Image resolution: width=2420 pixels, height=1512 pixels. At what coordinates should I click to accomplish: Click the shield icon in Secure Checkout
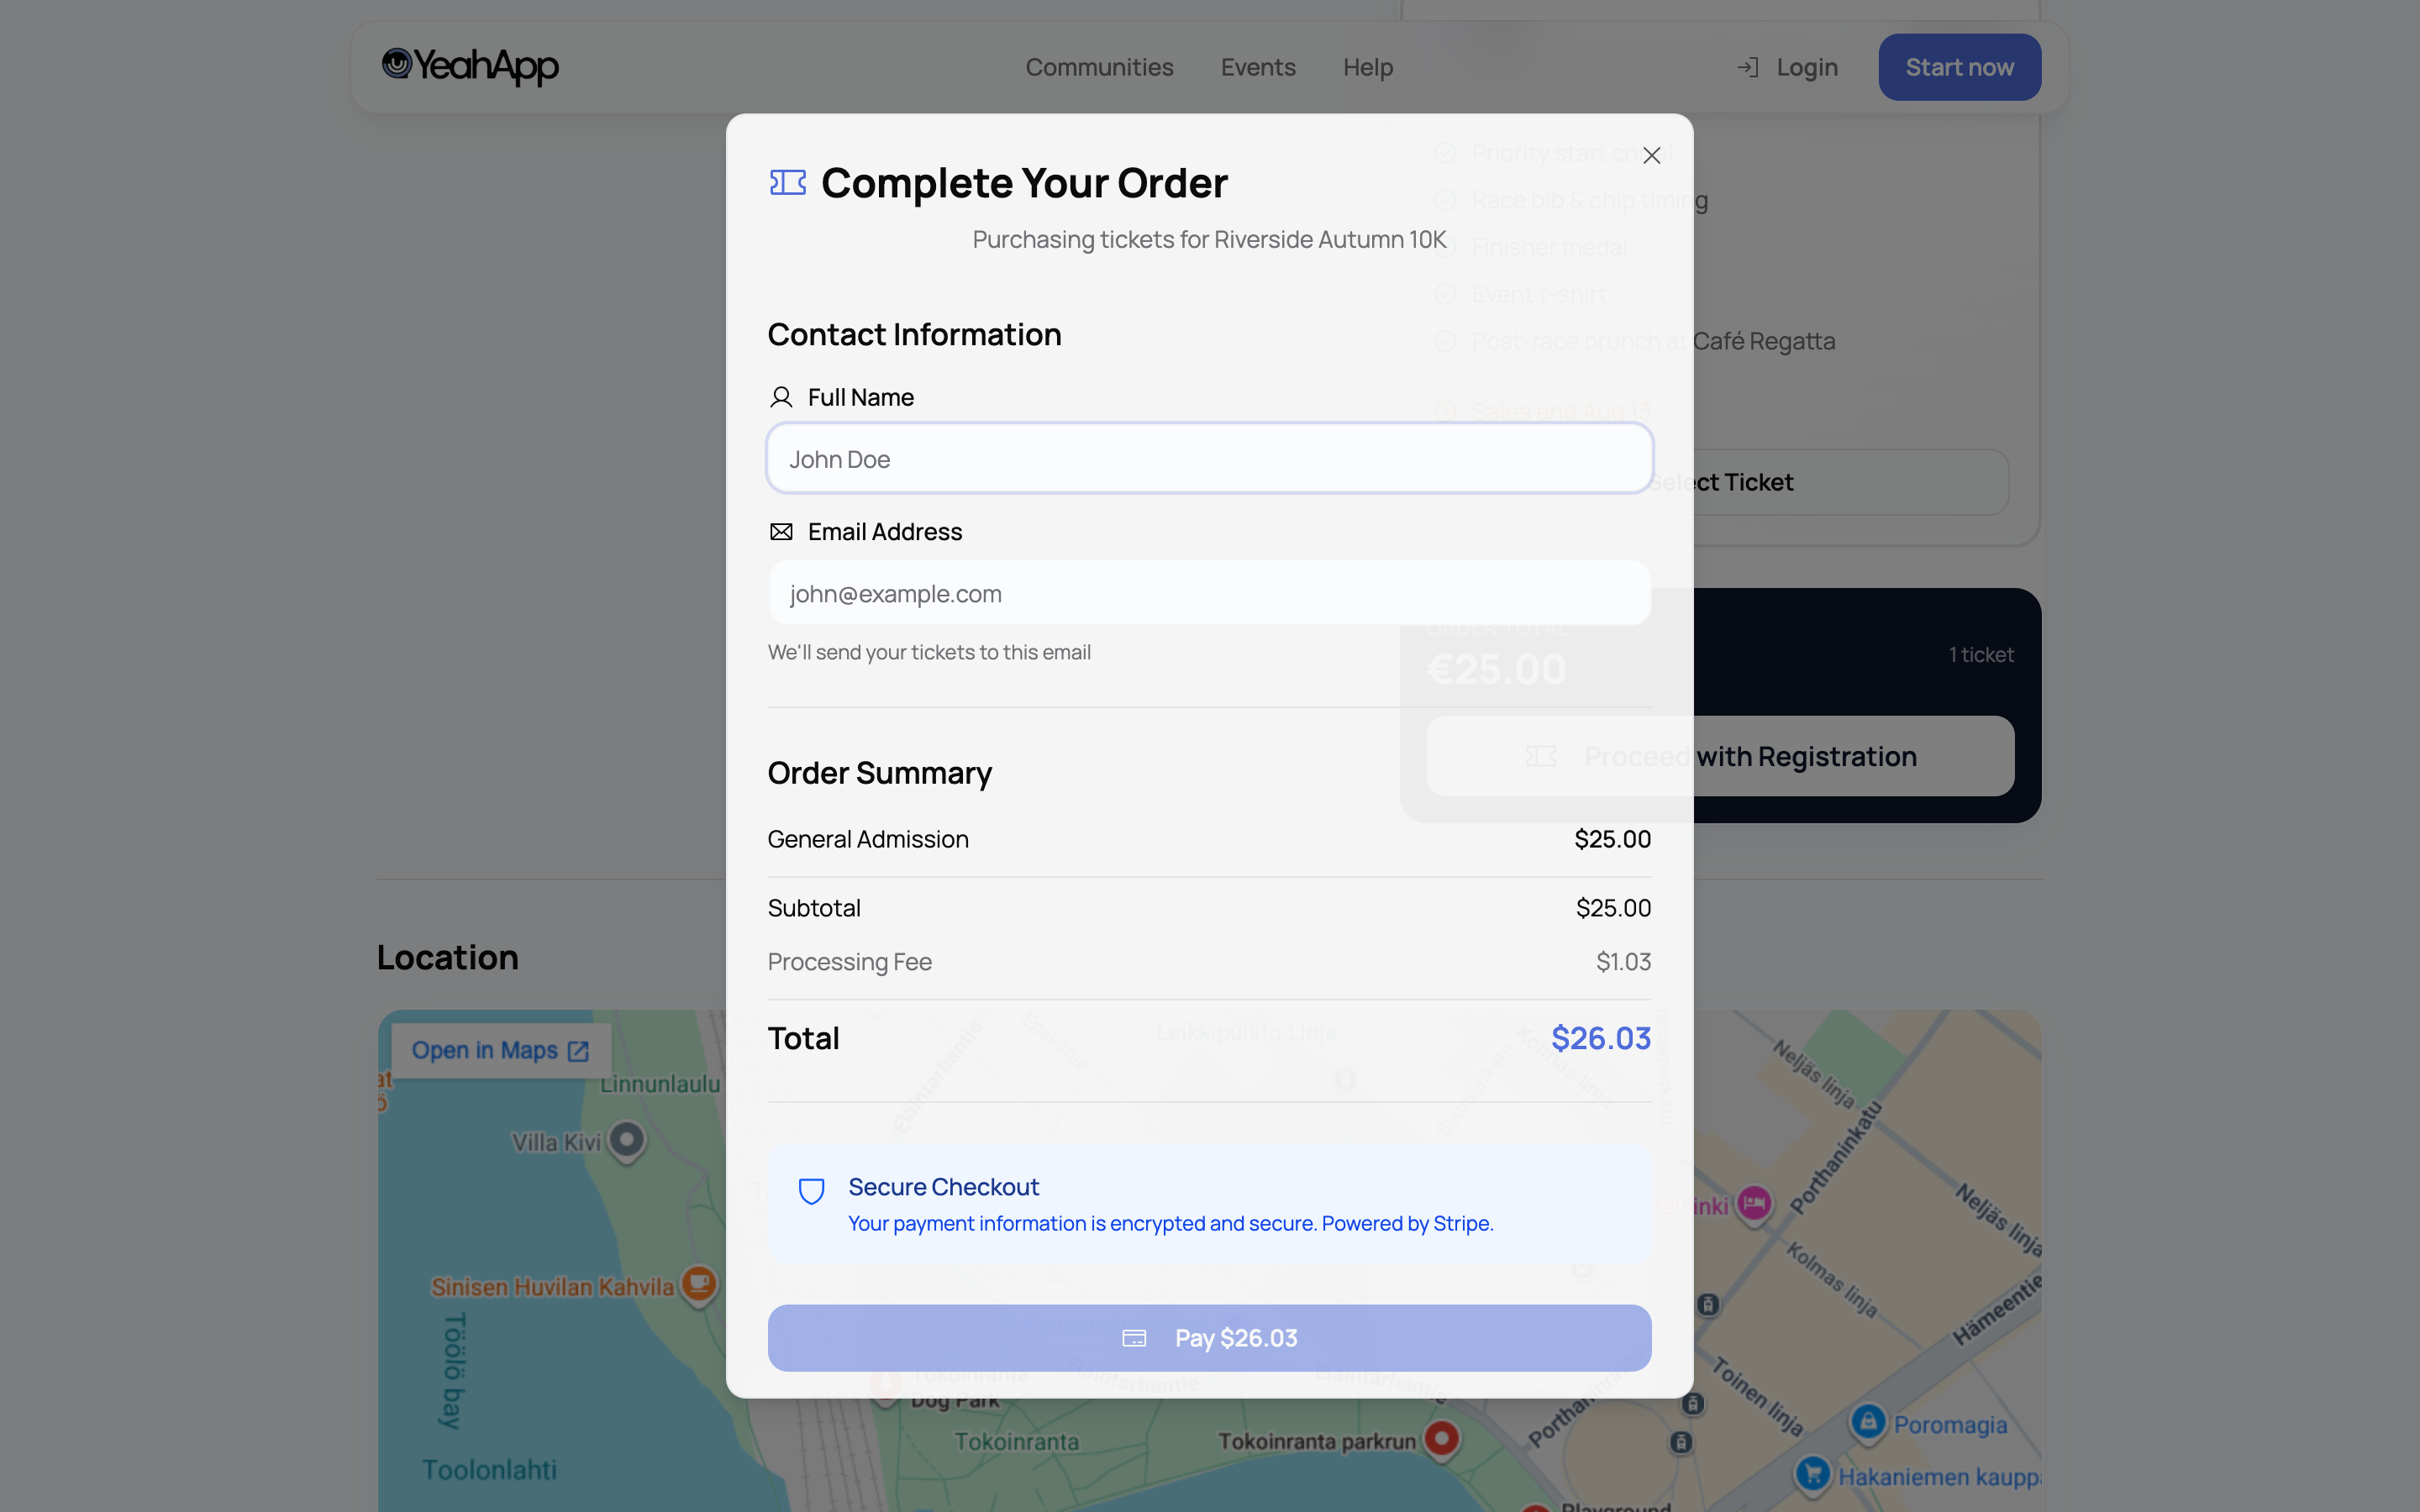tap(811, 1191)
